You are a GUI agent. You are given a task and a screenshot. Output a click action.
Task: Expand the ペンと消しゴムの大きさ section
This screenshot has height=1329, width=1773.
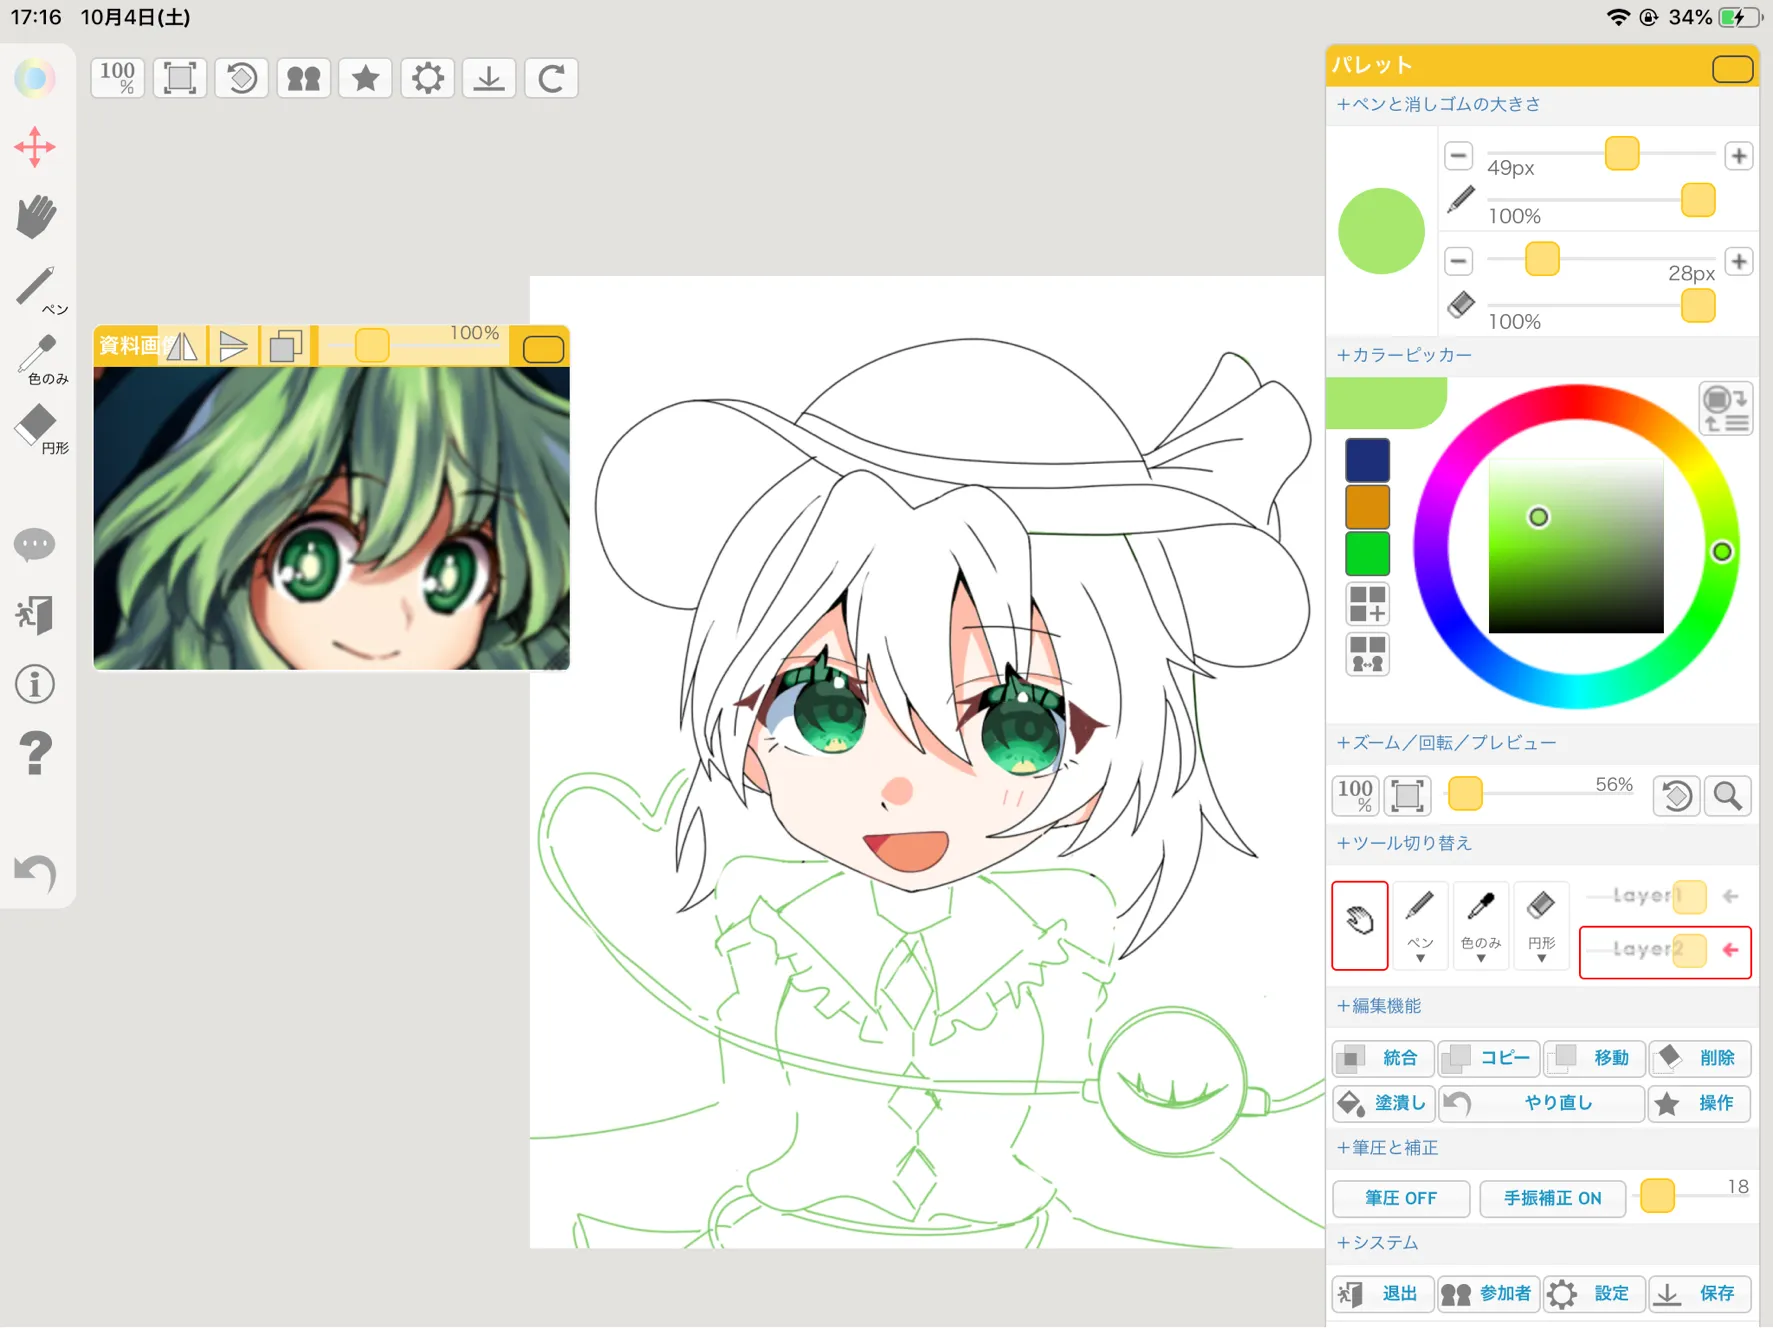coord(1439,104)
